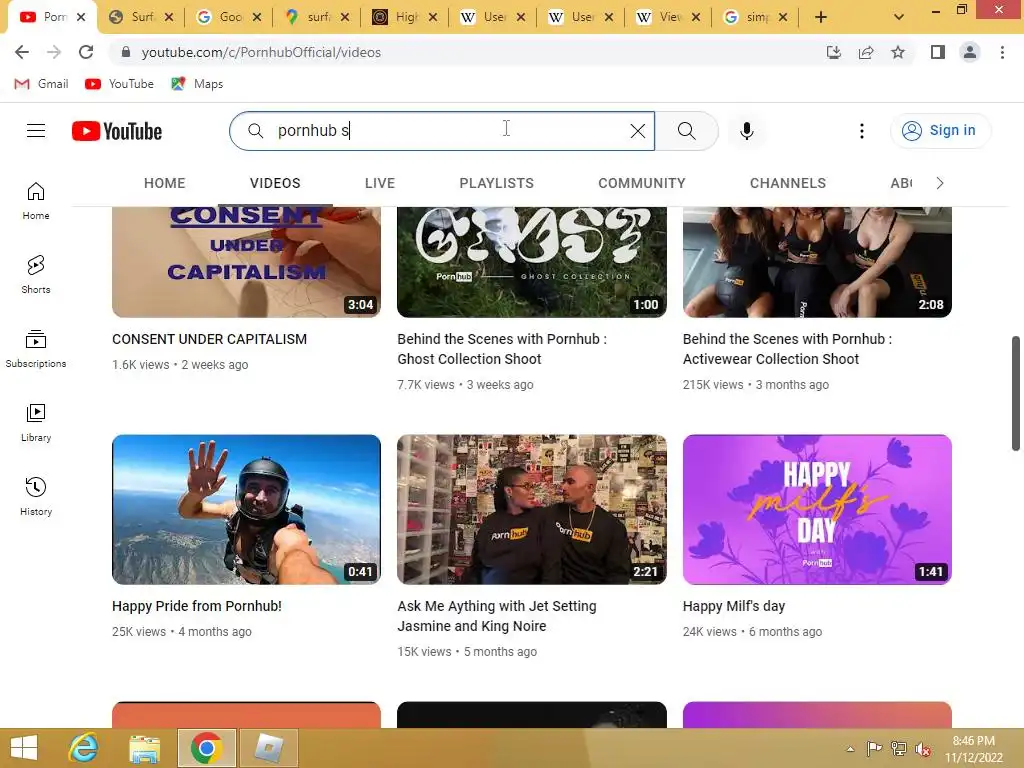Open a new browser tab

[821, 17]
